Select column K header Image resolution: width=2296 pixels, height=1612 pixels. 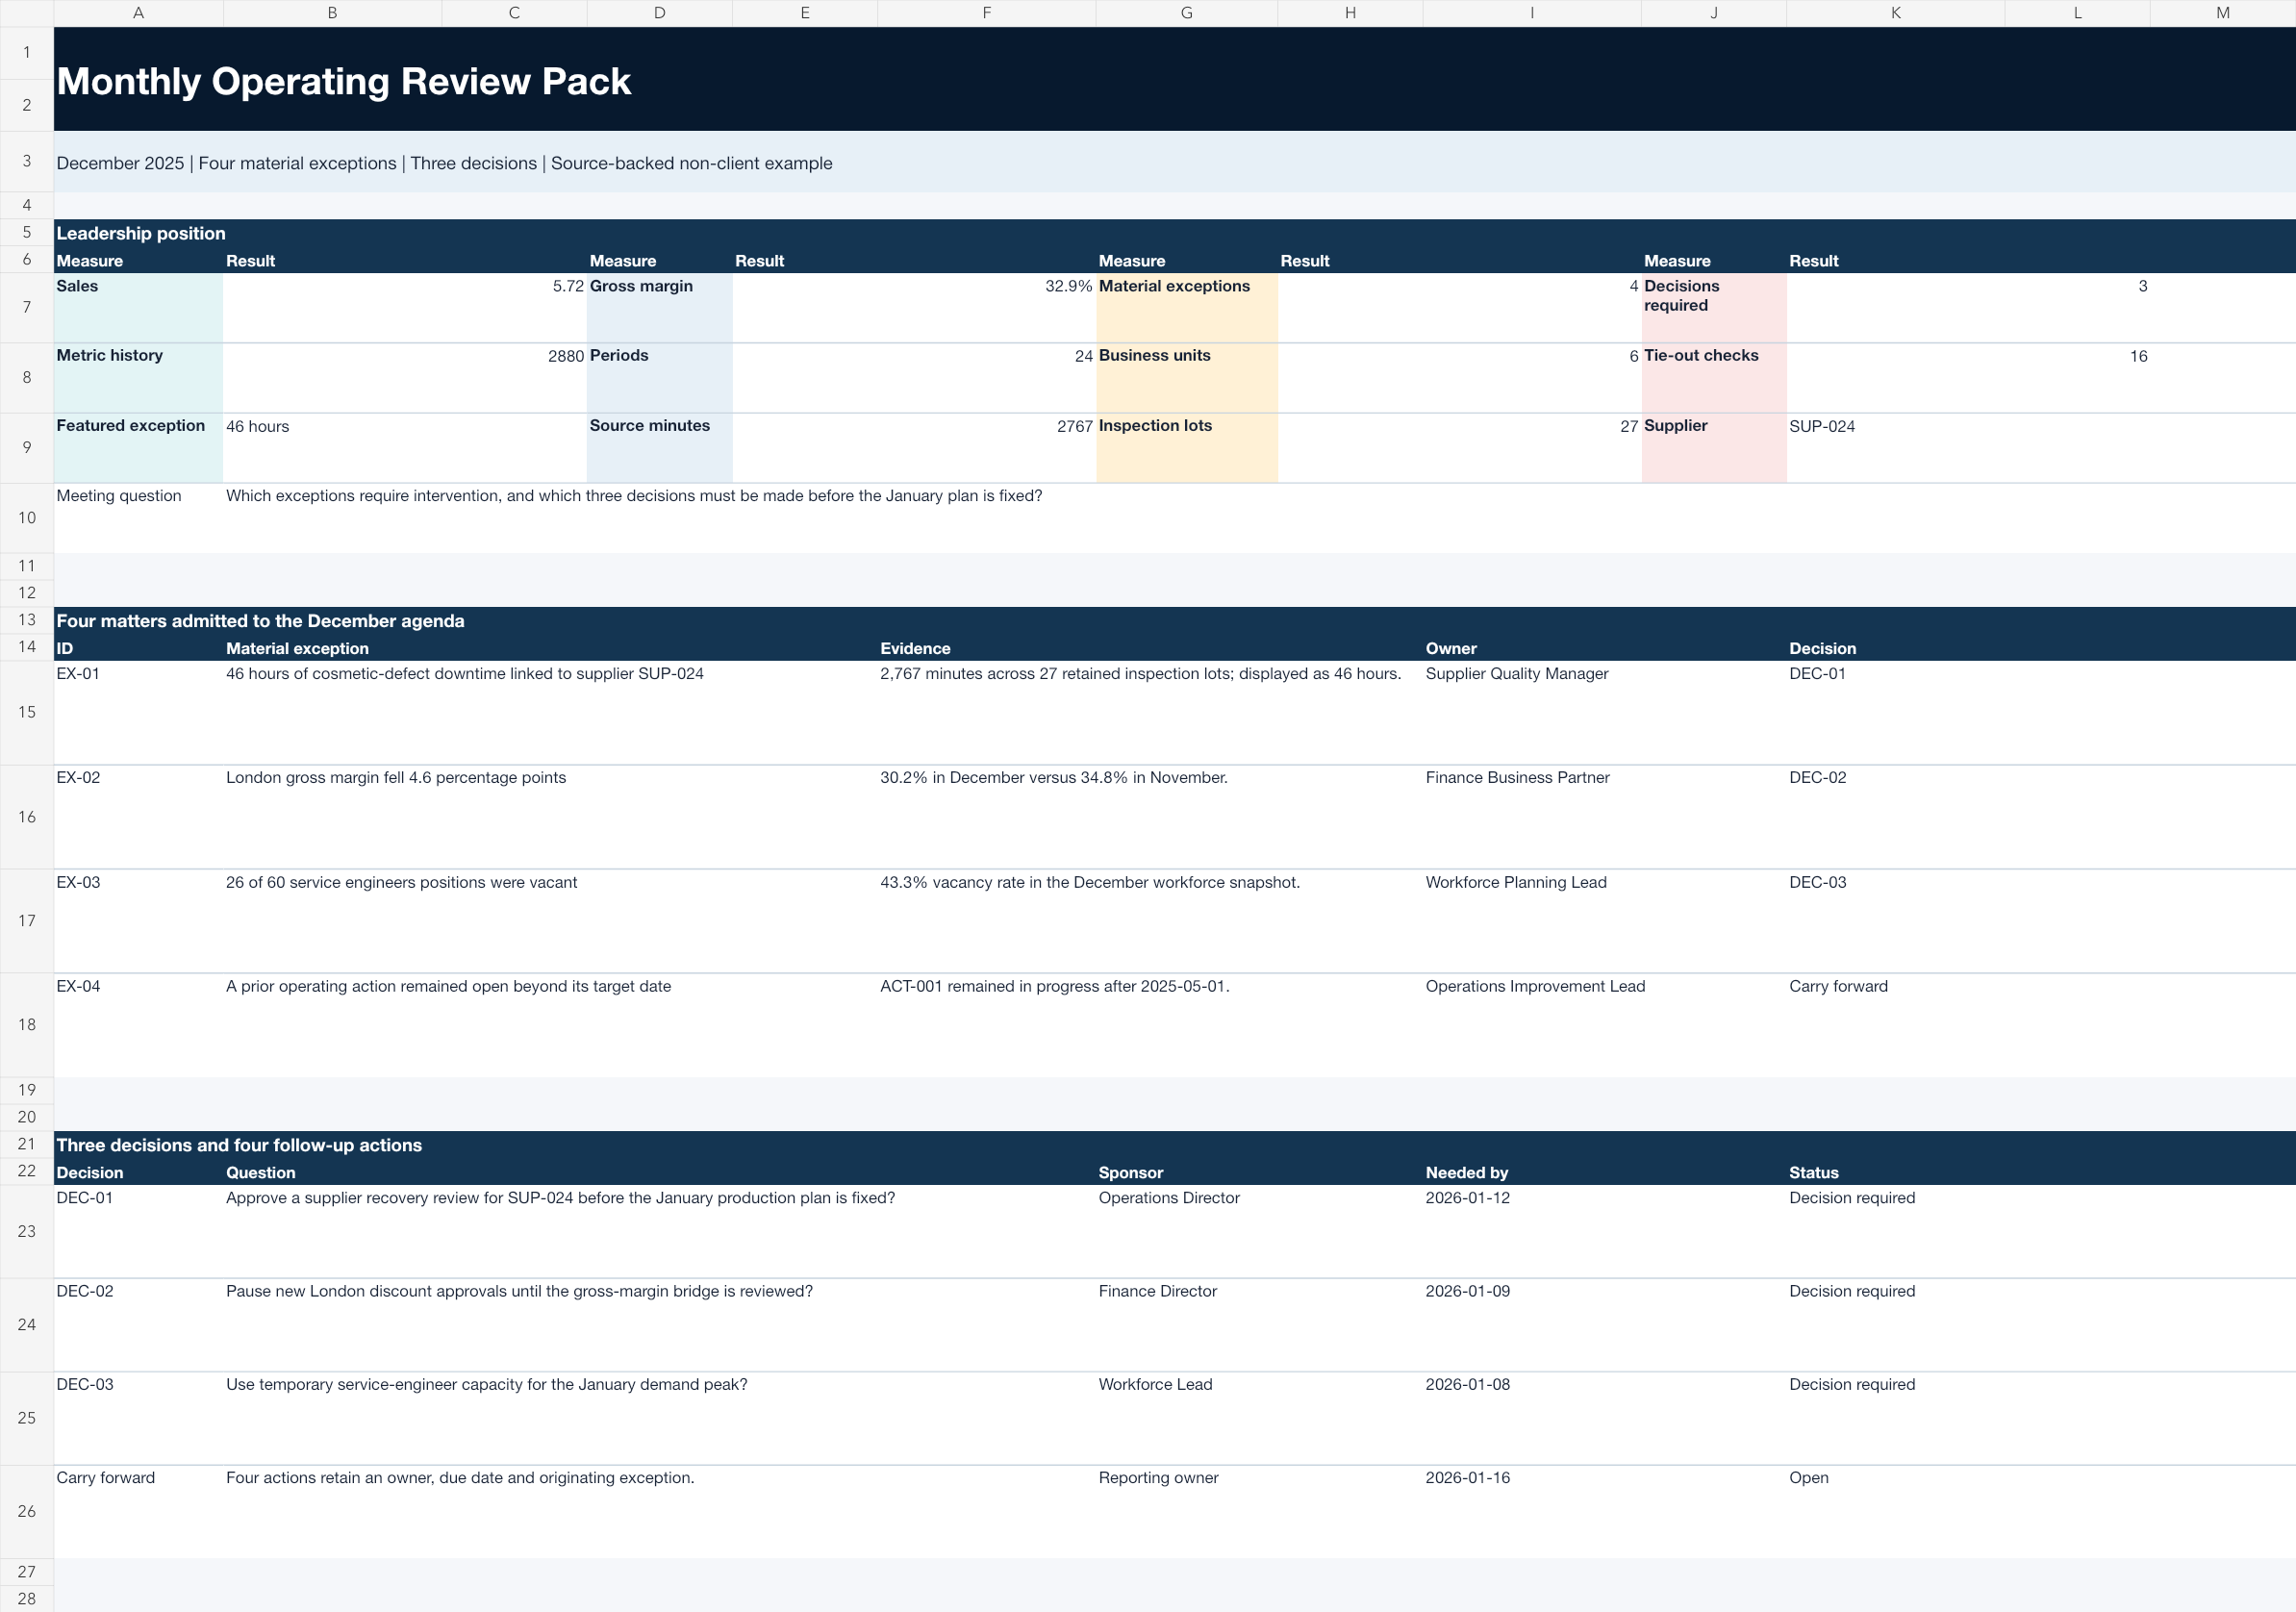[1895, 13]
